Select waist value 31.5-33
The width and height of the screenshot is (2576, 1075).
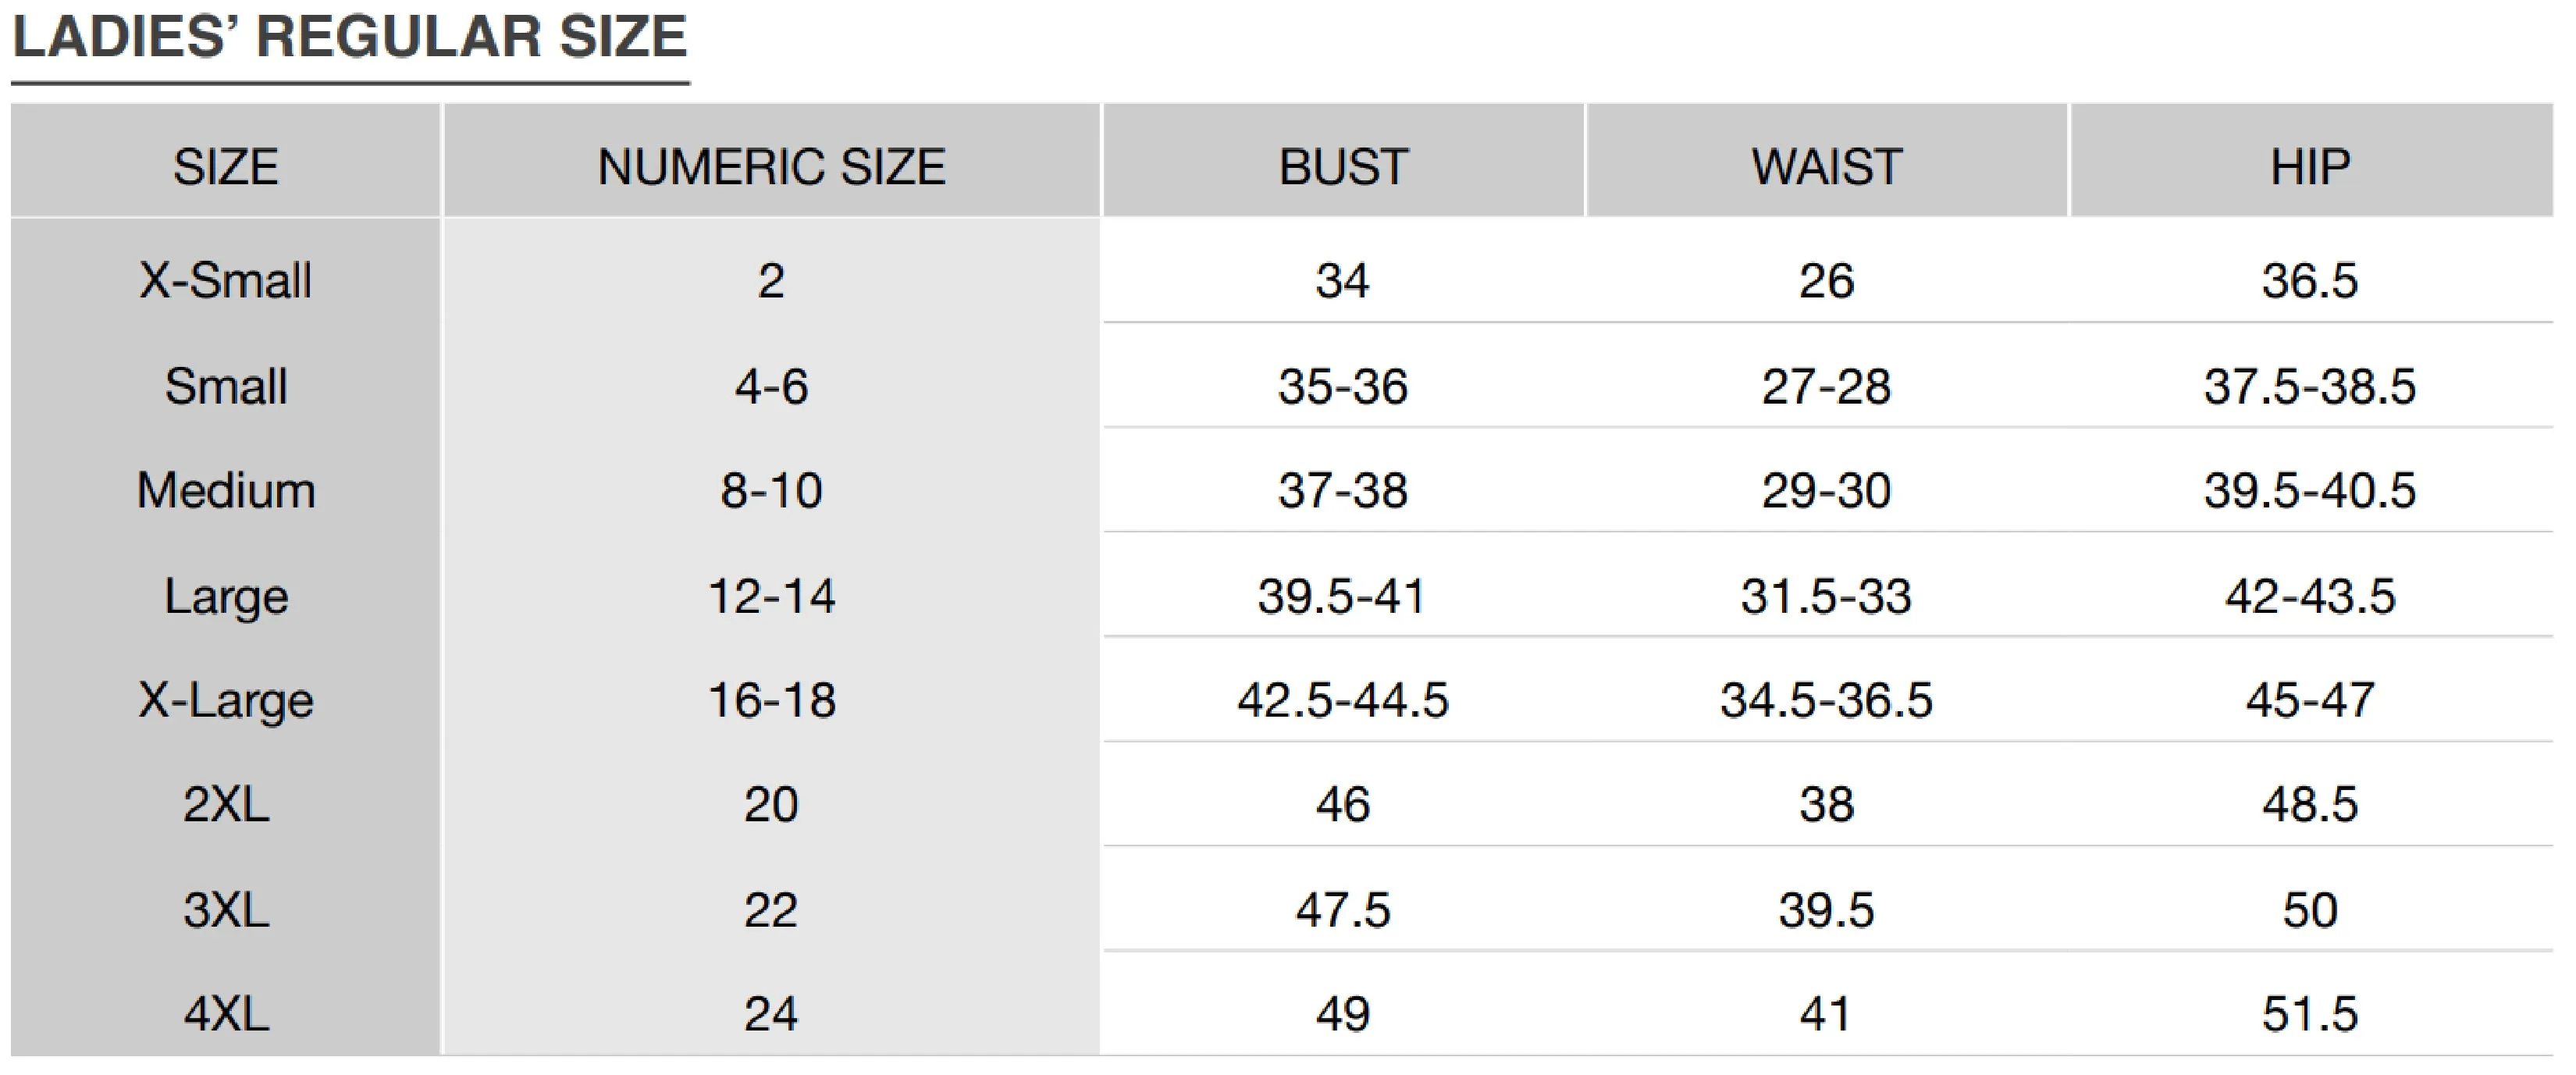coord(1826,596)
